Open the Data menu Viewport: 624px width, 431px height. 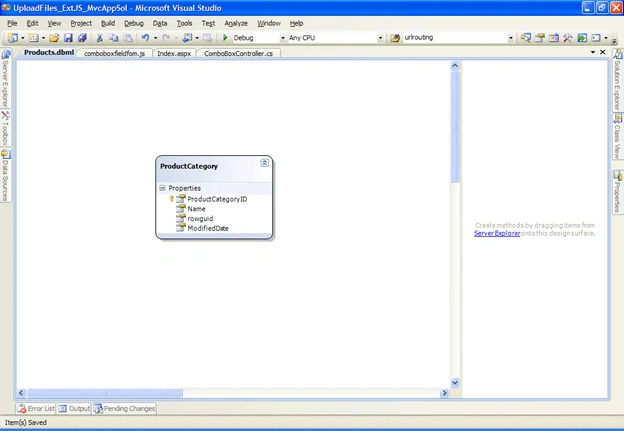click(x=160, y=23)
